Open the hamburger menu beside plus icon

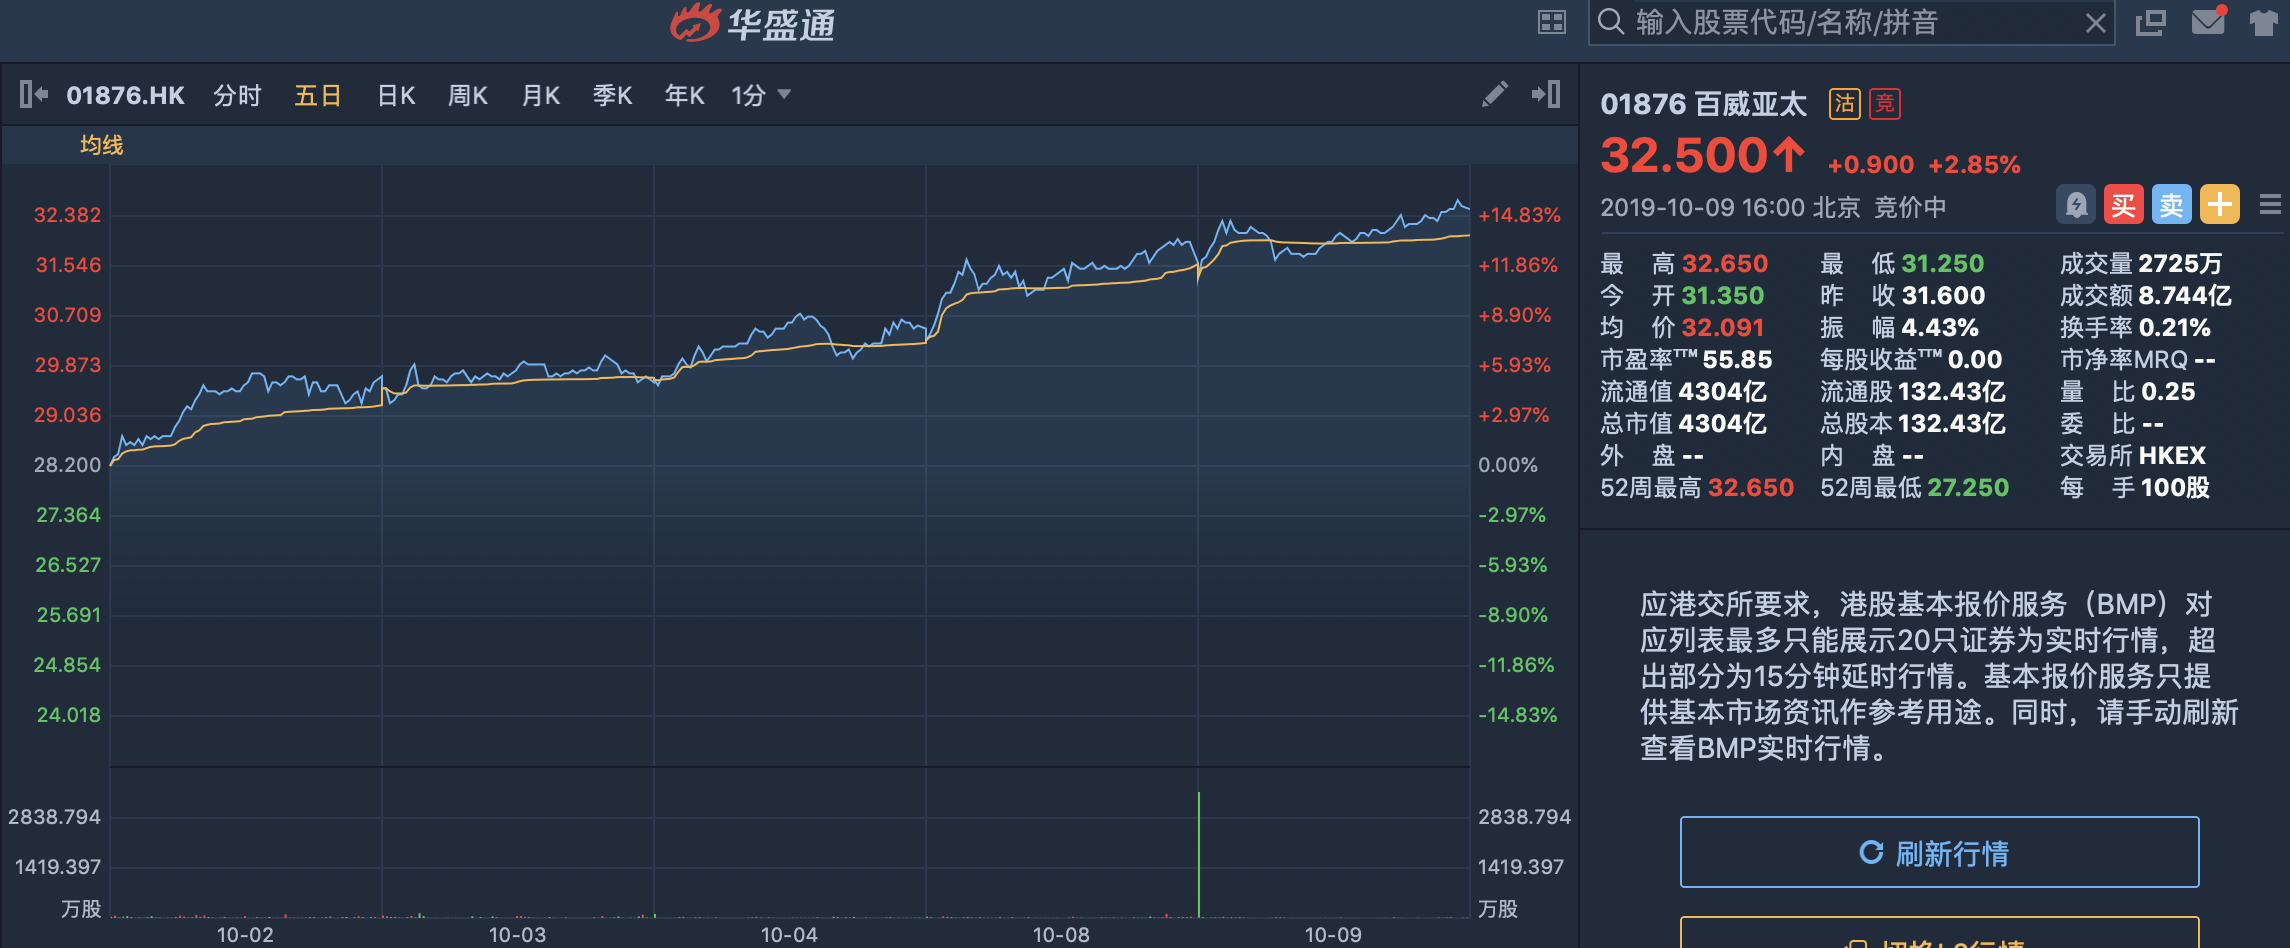(2270, 205)
